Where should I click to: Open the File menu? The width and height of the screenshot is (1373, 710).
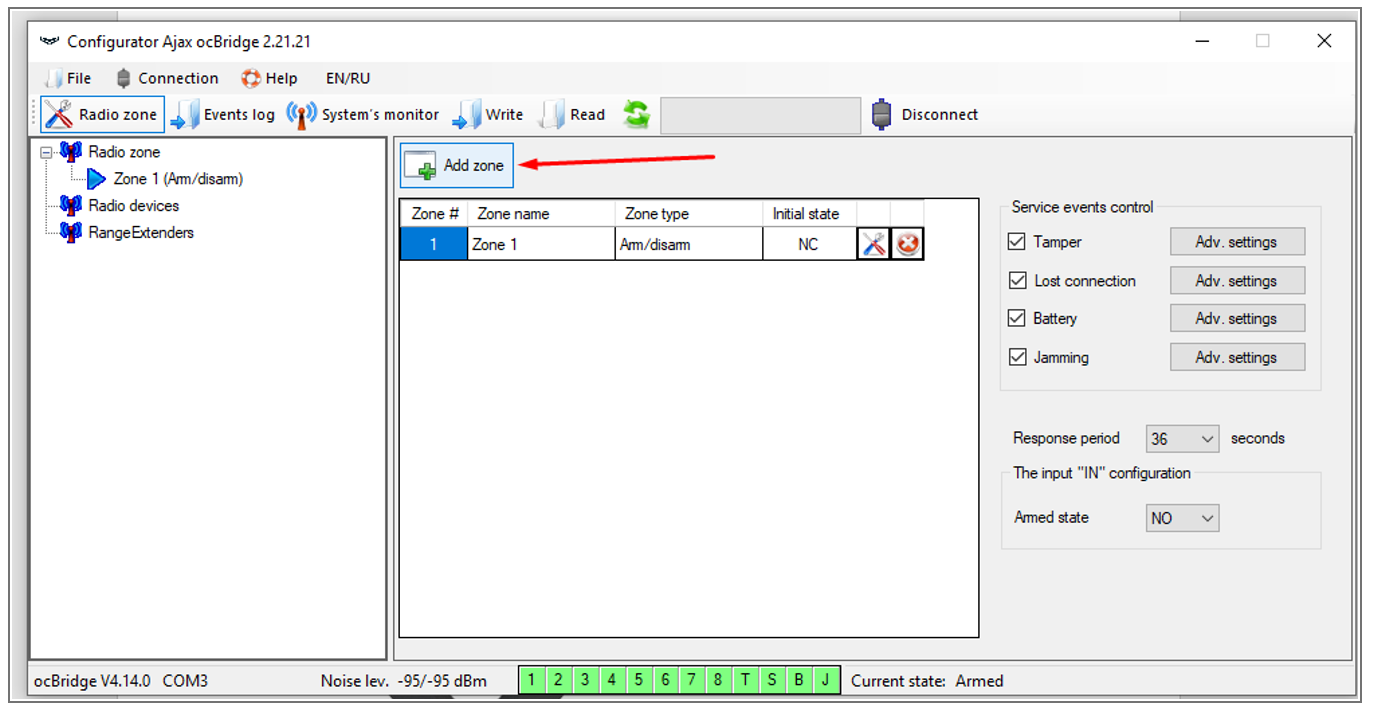(68, 78)
